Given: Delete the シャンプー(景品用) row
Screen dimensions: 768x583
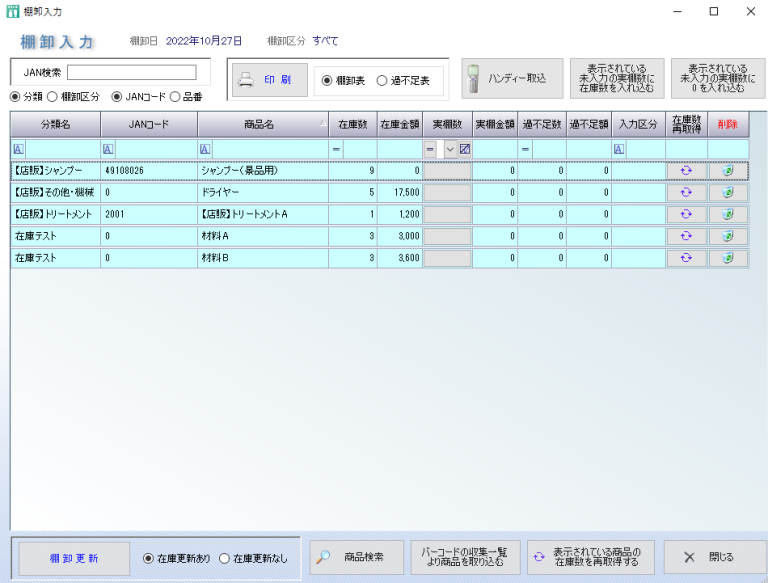Looking at the screenshot, I should [x=728, y=170].
